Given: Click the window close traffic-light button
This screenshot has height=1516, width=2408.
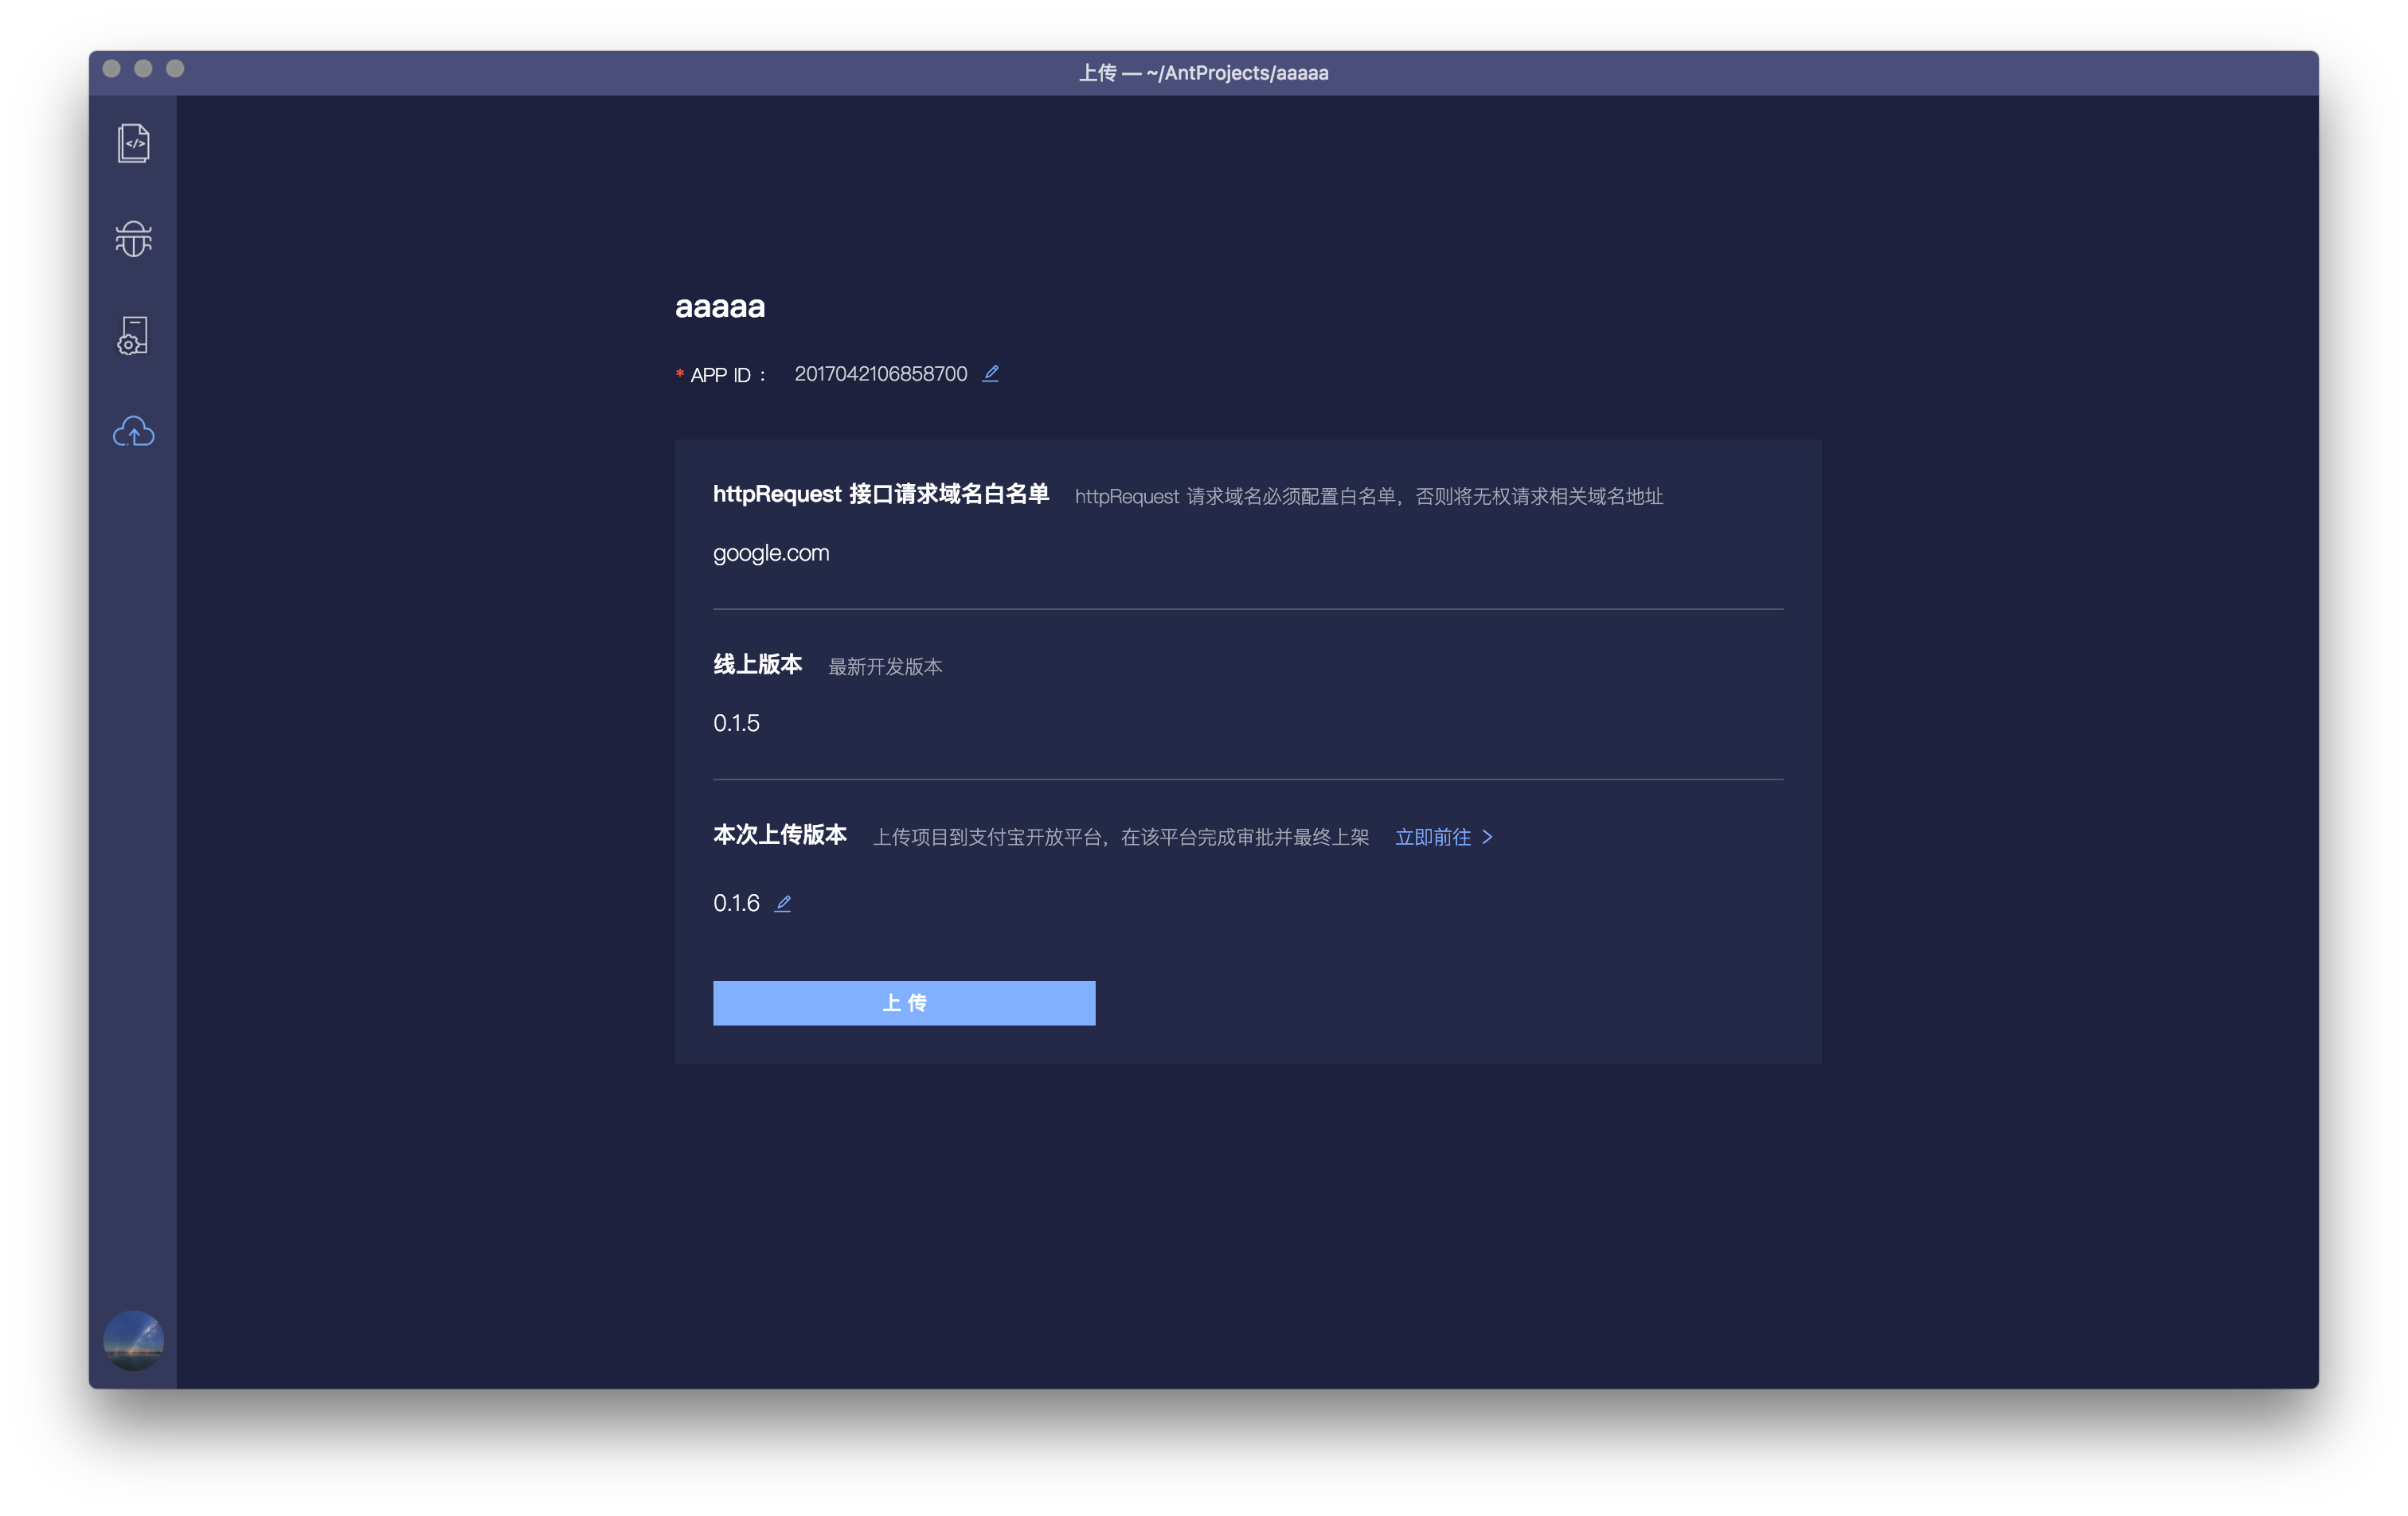Looking at the screenshot, I should click(112, 68).
